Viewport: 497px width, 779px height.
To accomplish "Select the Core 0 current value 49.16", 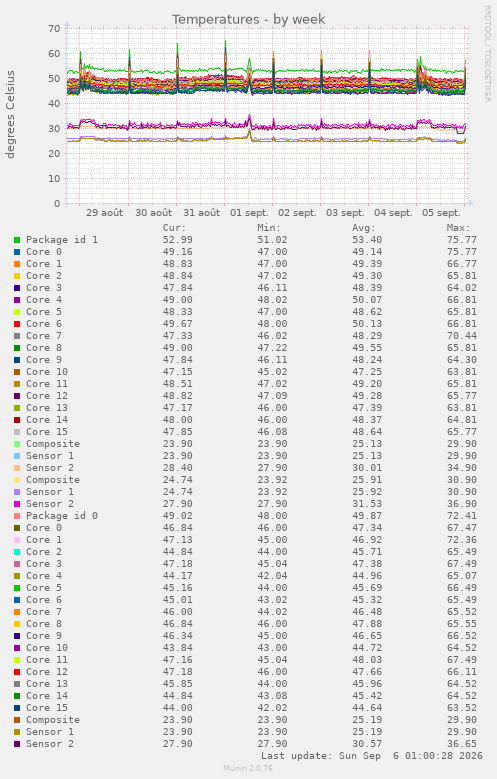I will point(177,252).
